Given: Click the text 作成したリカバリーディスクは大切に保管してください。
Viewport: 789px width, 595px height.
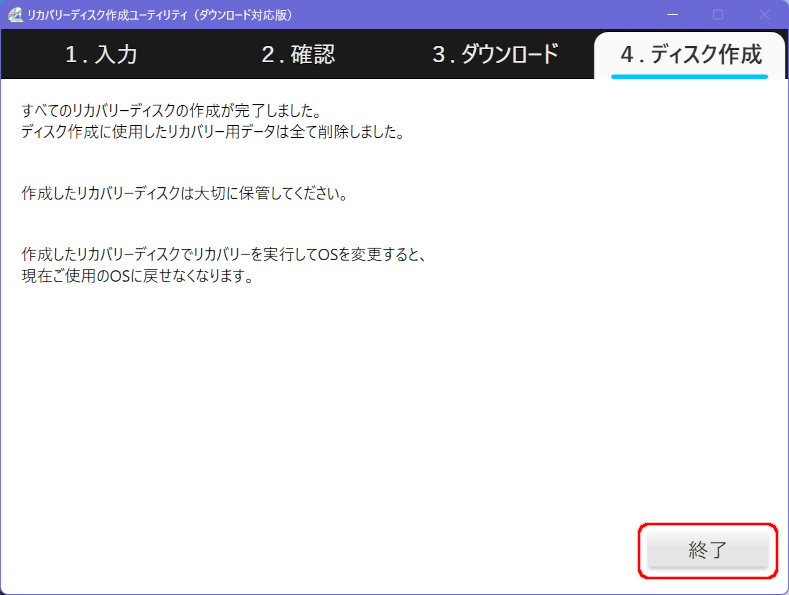Looking at the screenshot, I should (185, 193).
